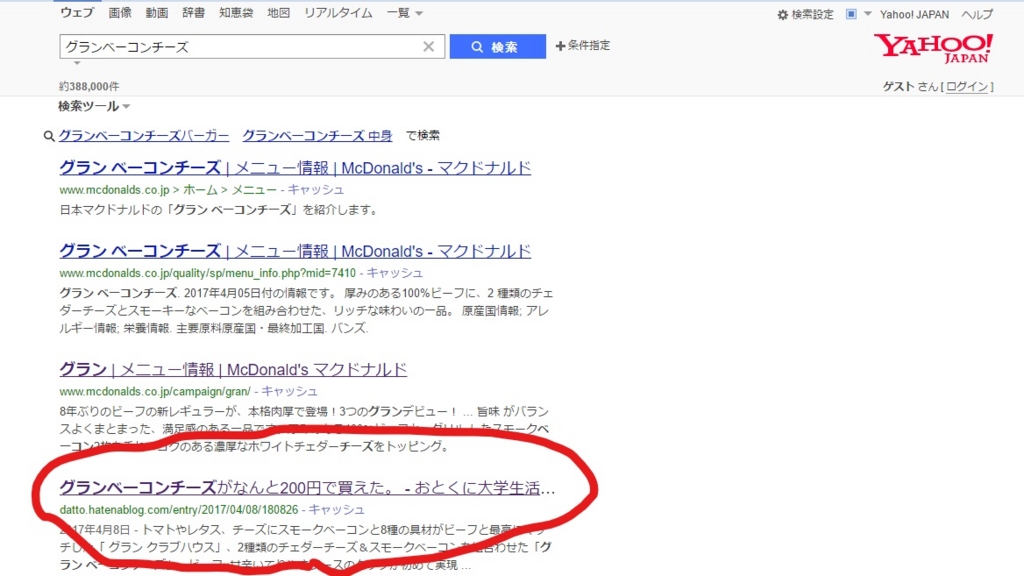Click URL datto.hatenablog.com/entry/2017/04/08/180826

pos(179,509)
